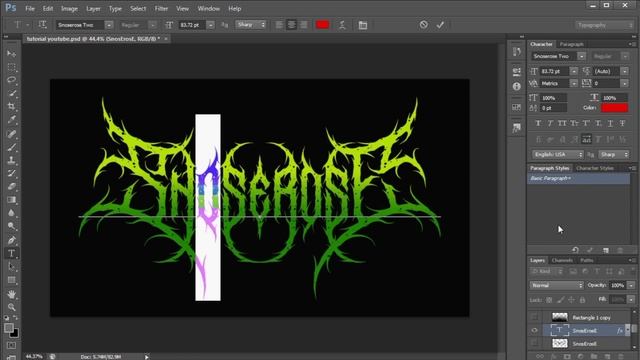
Task: Click the foreground color swatch in toolbar
Action: [9, 328]
